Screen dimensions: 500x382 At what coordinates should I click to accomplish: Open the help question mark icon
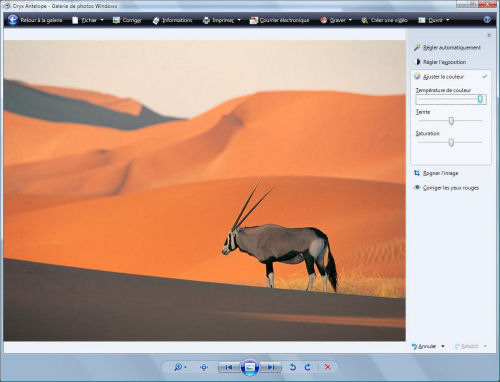coord(487,20)
